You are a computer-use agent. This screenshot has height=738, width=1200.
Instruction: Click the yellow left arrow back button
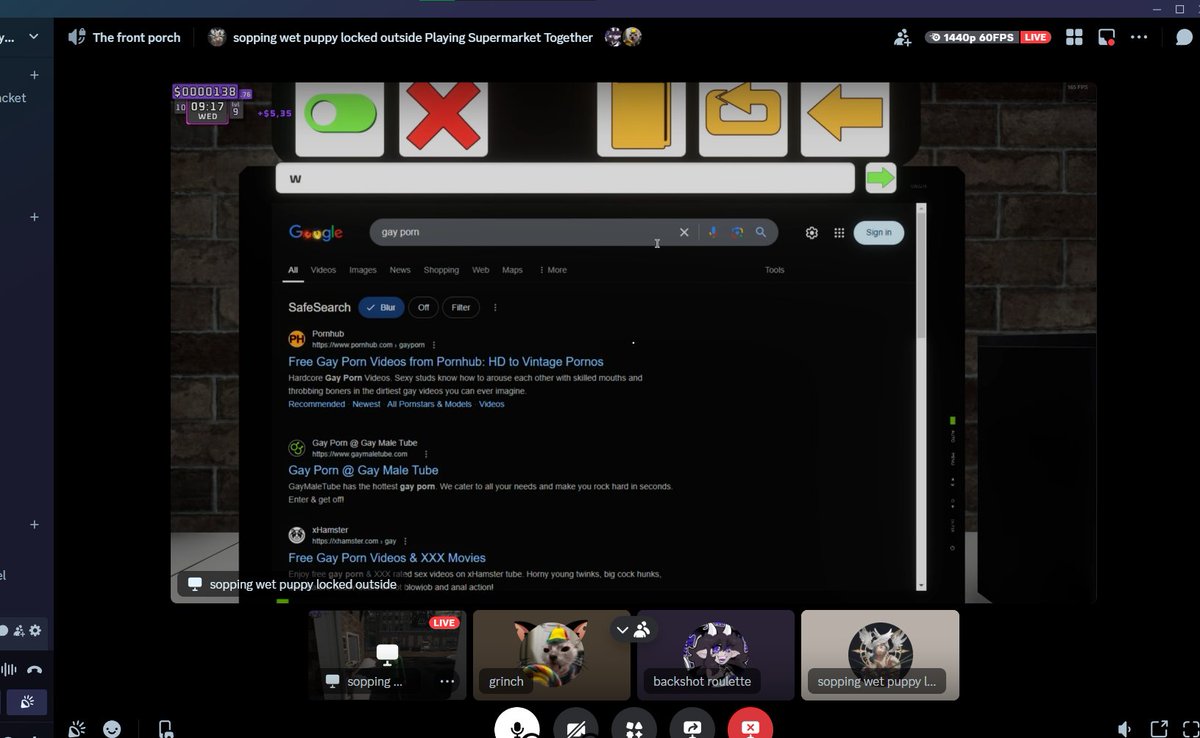coord(845,117)
